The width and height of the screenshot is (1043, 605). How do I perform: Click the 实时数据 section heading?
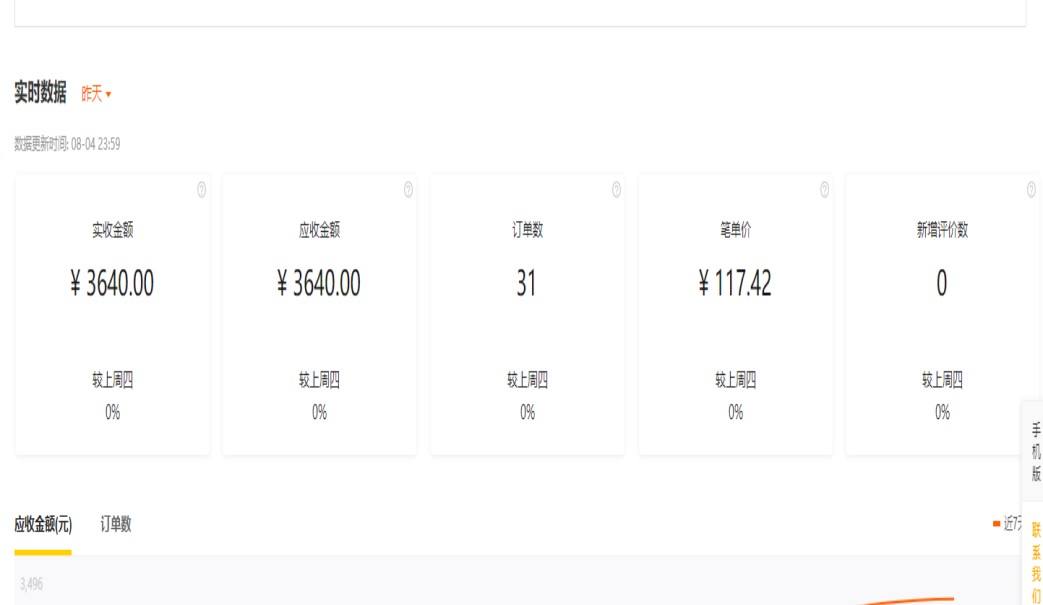coord(40,93)
